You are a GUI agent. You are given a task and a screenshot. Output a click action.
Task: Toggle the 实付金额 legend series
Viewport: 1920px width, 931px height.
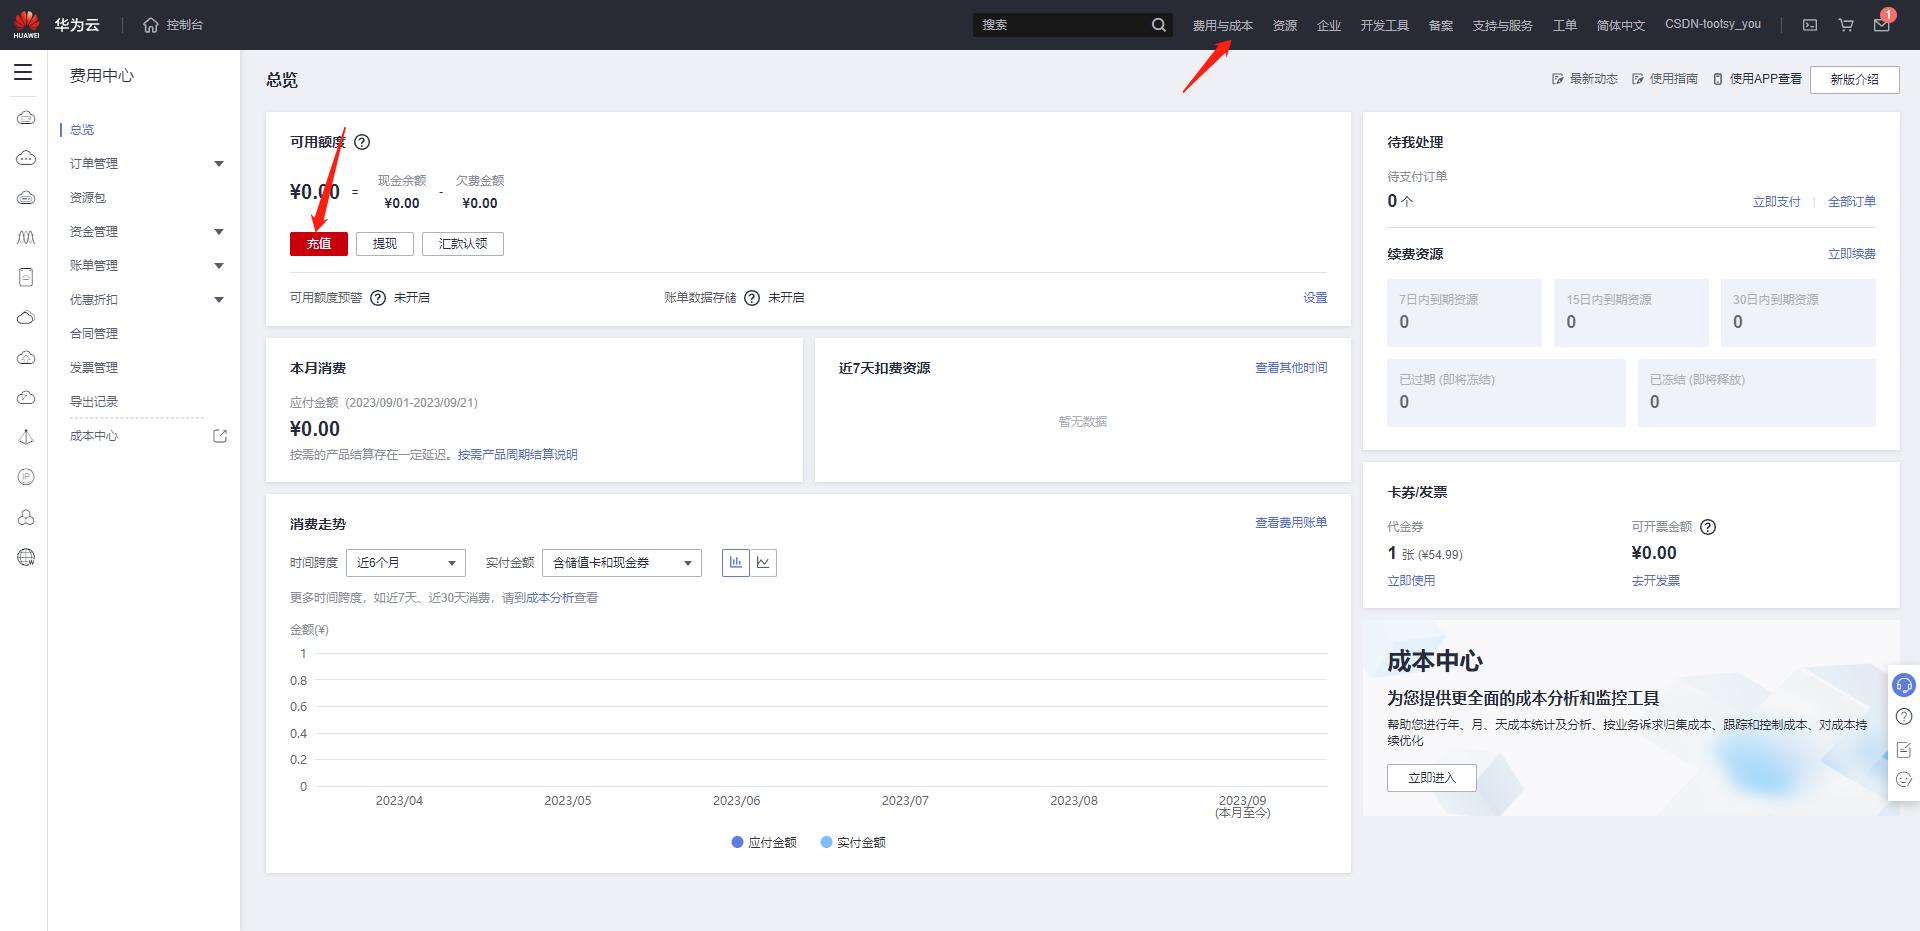853,843
